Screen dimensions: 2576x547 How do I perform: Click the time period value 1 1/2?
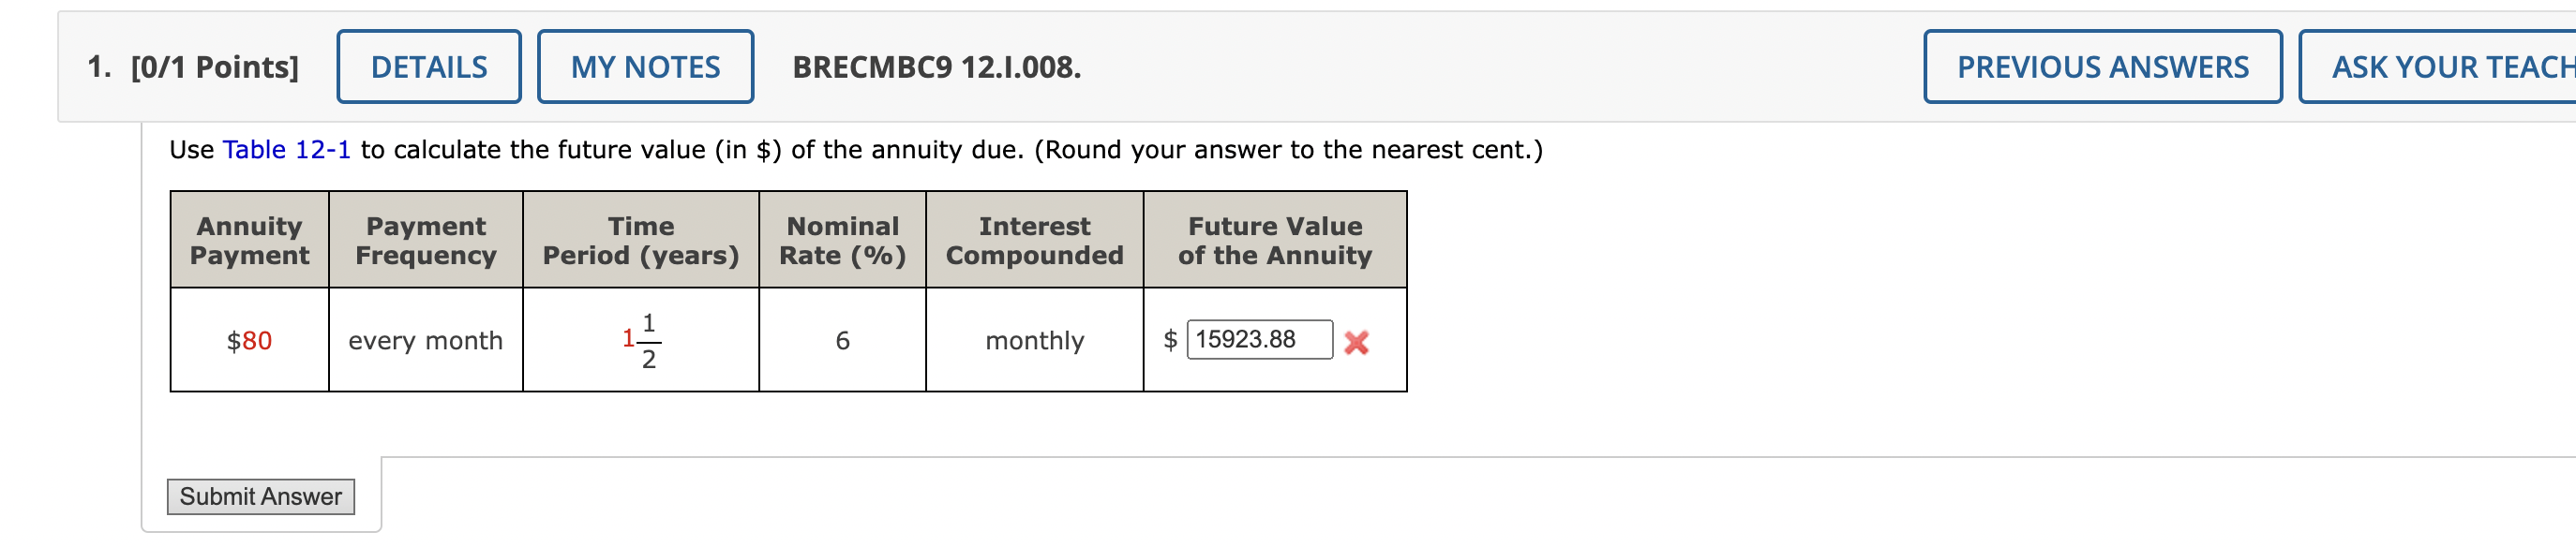click(640, 341)
